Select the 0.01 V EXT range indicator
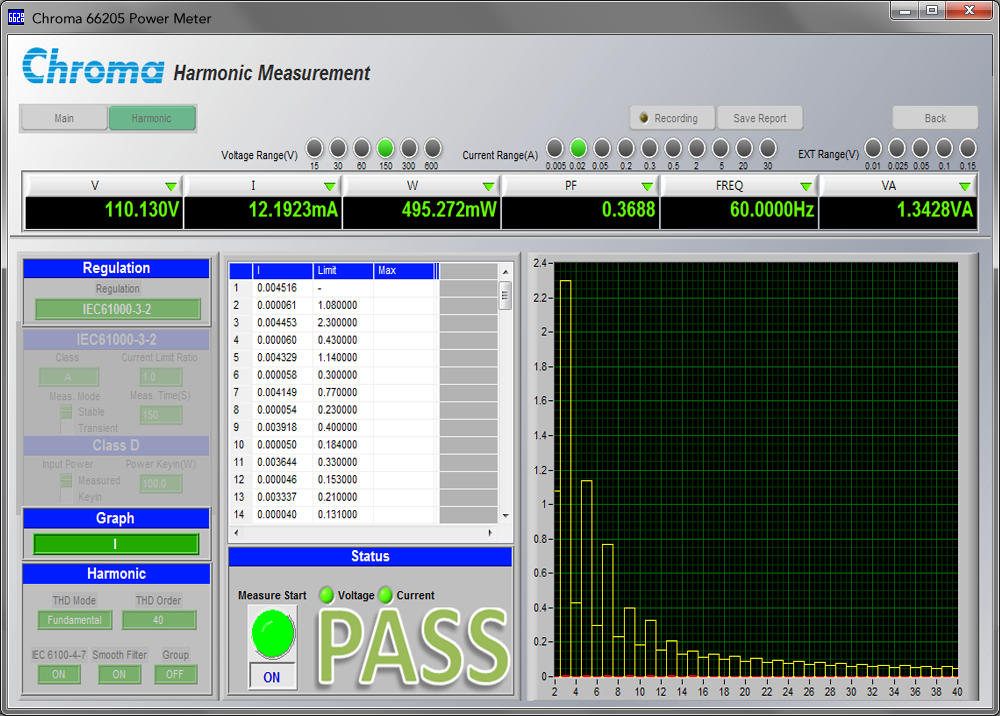Image resolution: width=1000 pixels, height=716 pixels. point(873,149)
